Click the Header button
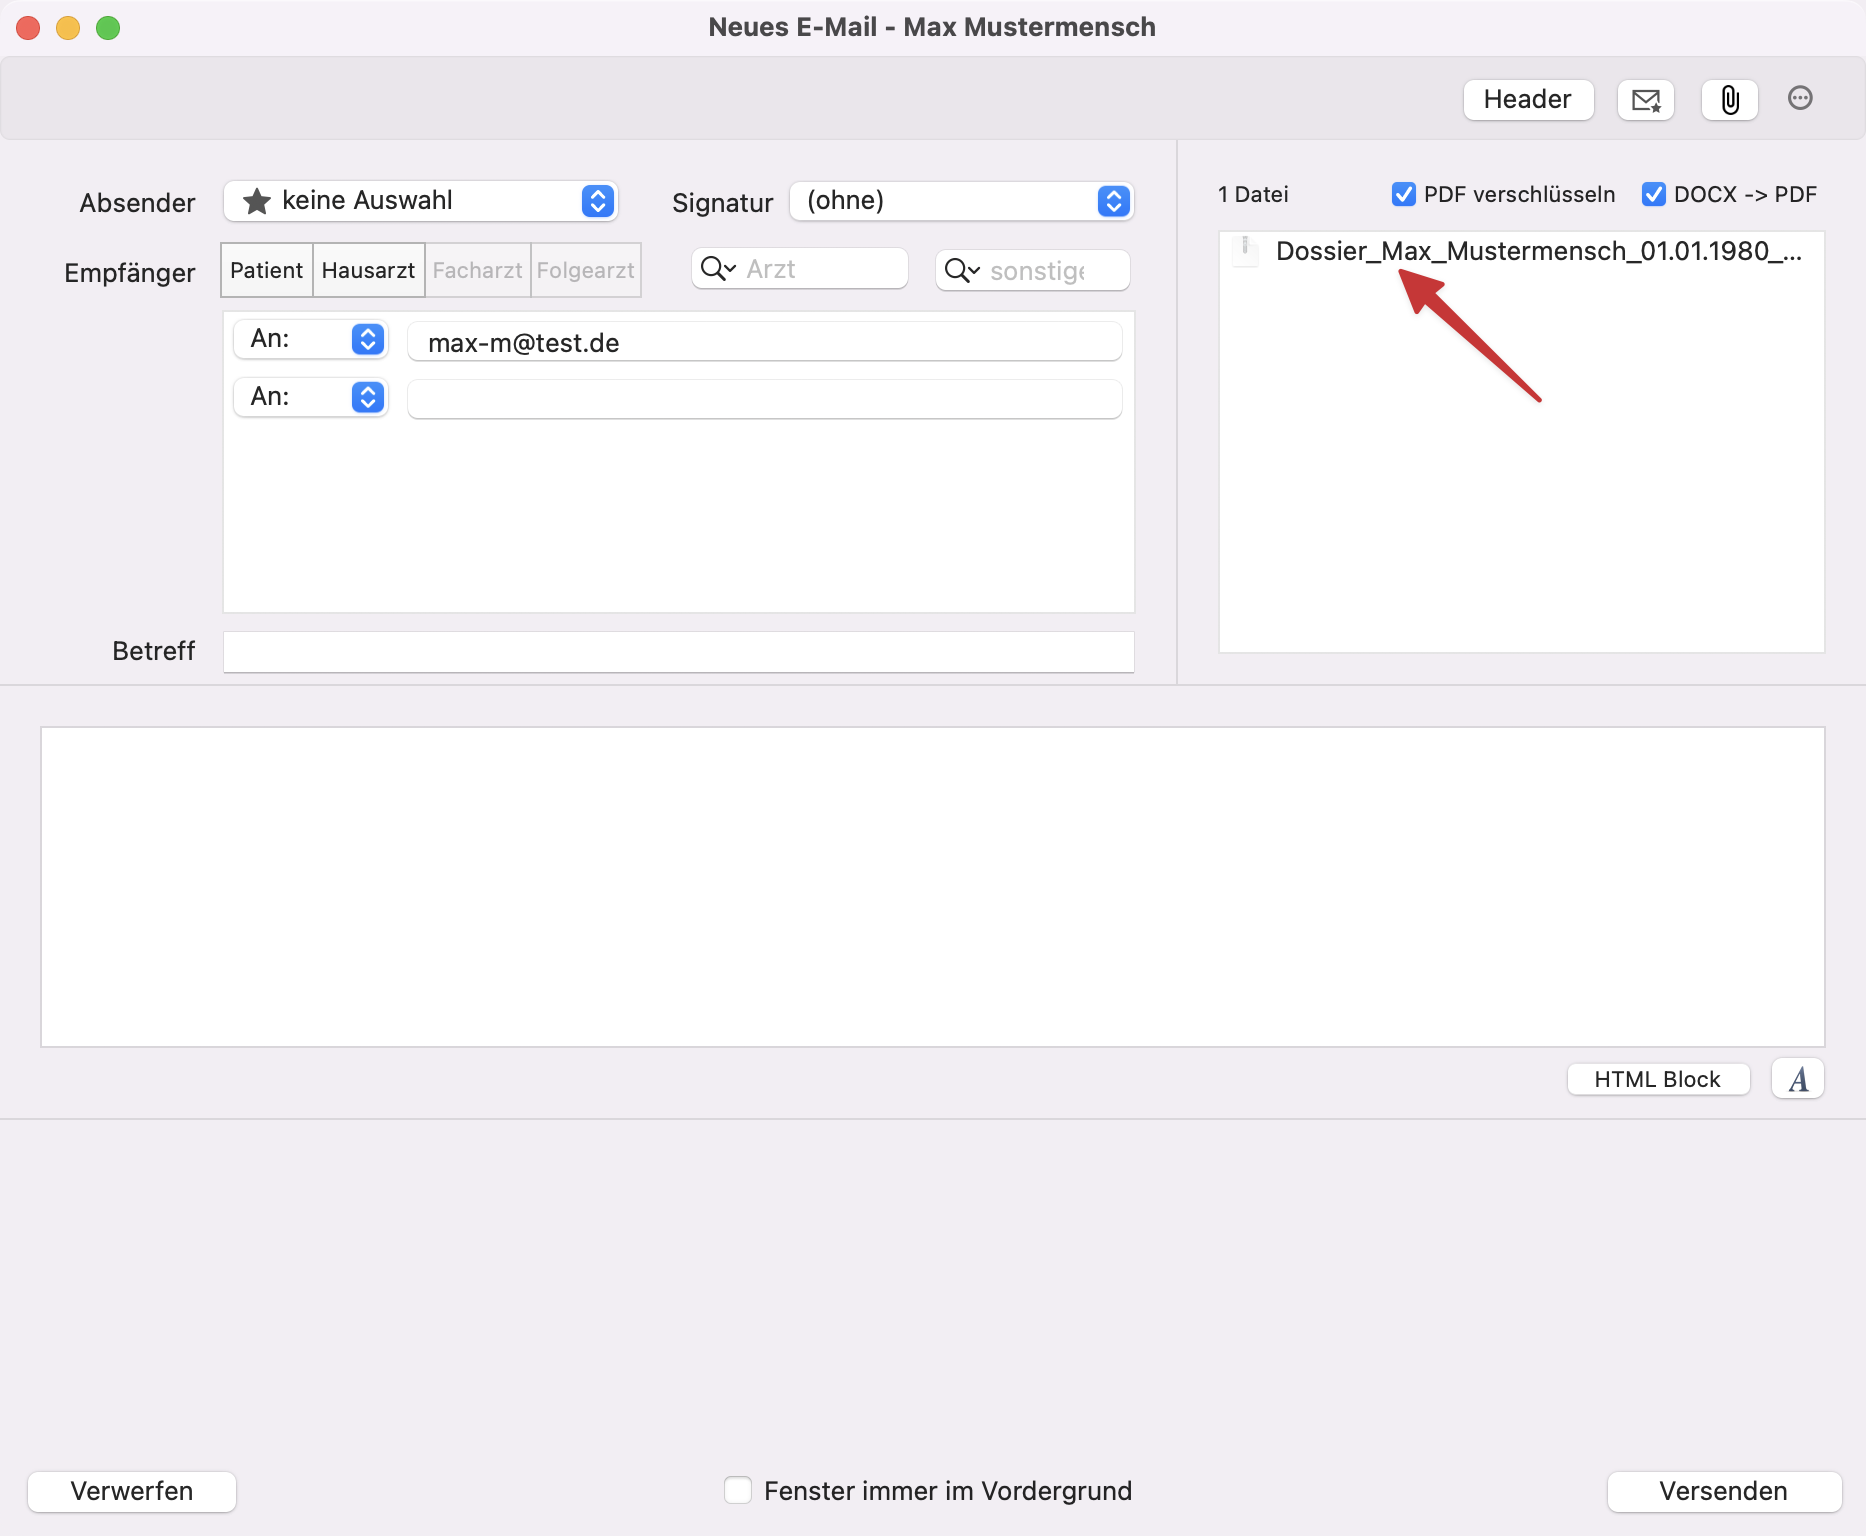 pos(1528,100)
